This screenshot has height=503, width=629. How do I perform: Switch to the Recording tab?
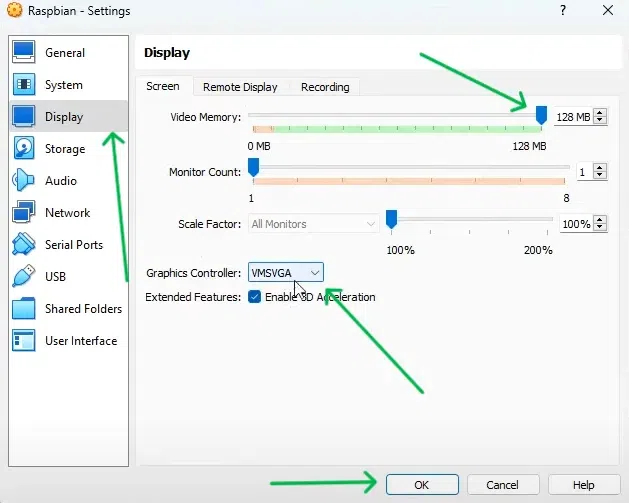(x=325, y=87)
